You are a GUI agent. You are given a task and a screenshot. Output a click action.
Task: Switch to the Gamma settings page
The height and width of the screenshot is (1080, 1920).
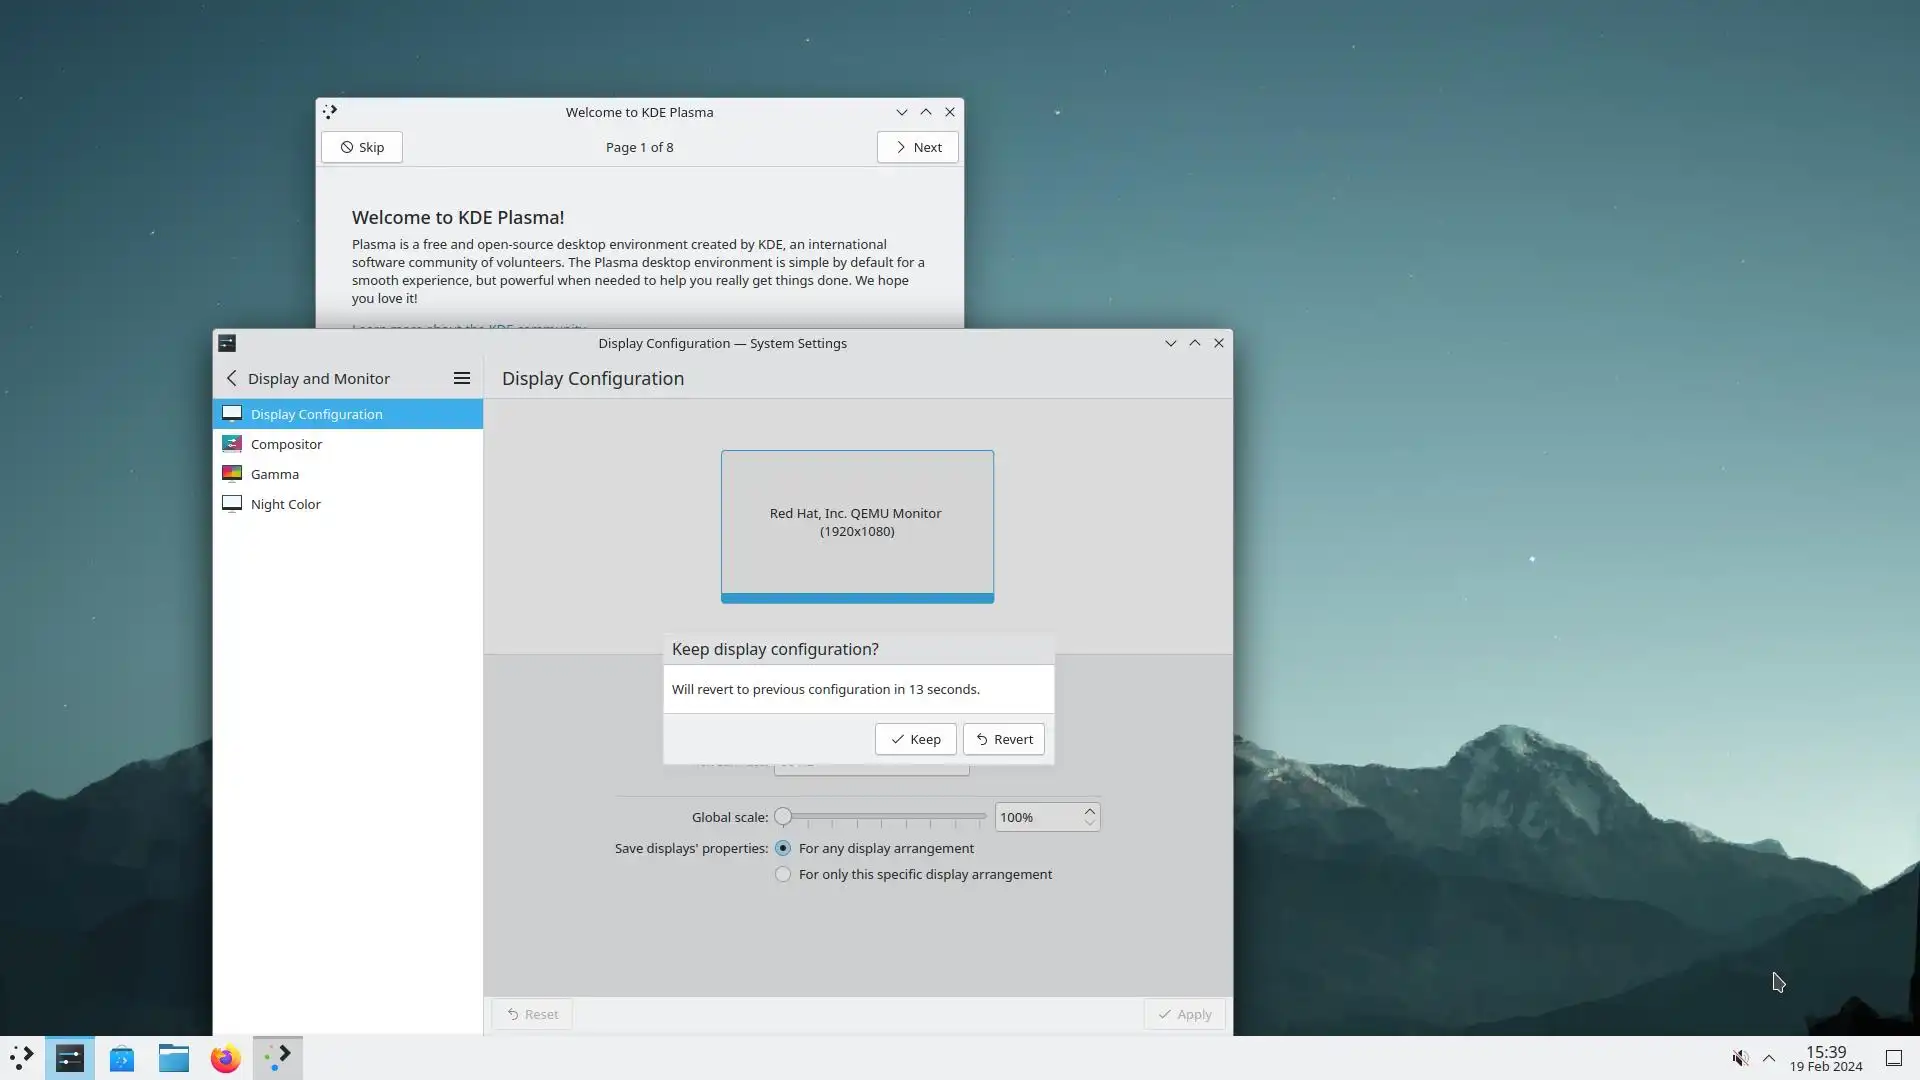pos(274,474)
